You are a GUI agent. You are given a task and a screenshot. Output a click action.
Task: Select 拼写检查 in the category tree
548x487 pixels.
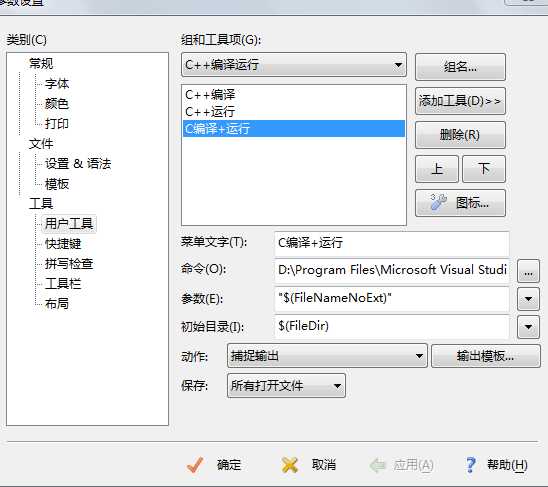(x=69, y=264)
